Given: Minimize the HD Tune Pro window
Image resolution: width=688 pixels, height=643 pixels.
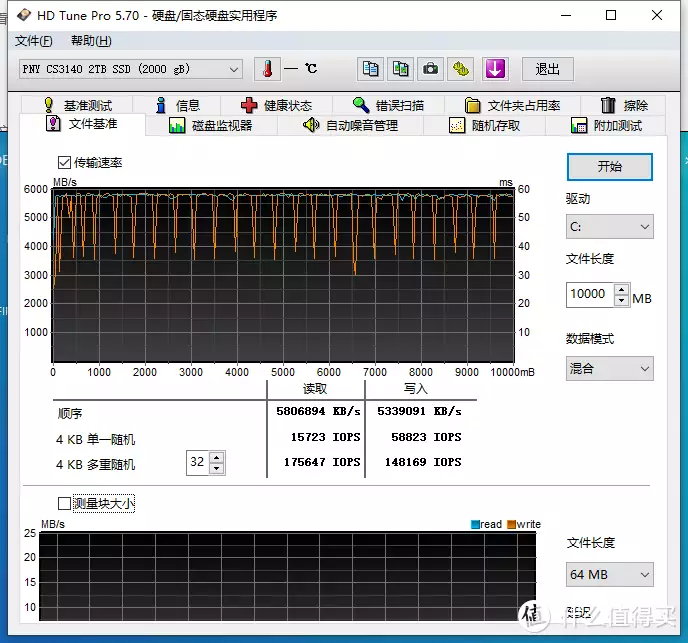Looking at the screenshot, I should [x=566, y=15].
